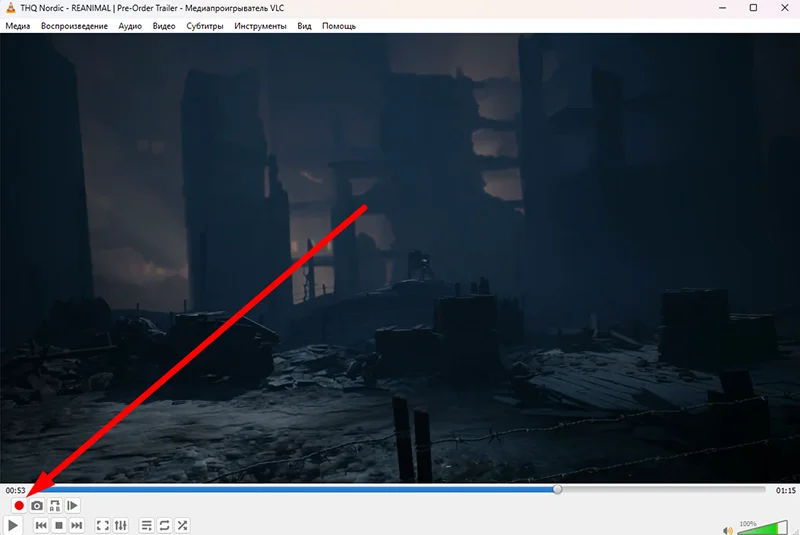Click the seek bar position handle

pyautogui.click(x=558, y=490)
